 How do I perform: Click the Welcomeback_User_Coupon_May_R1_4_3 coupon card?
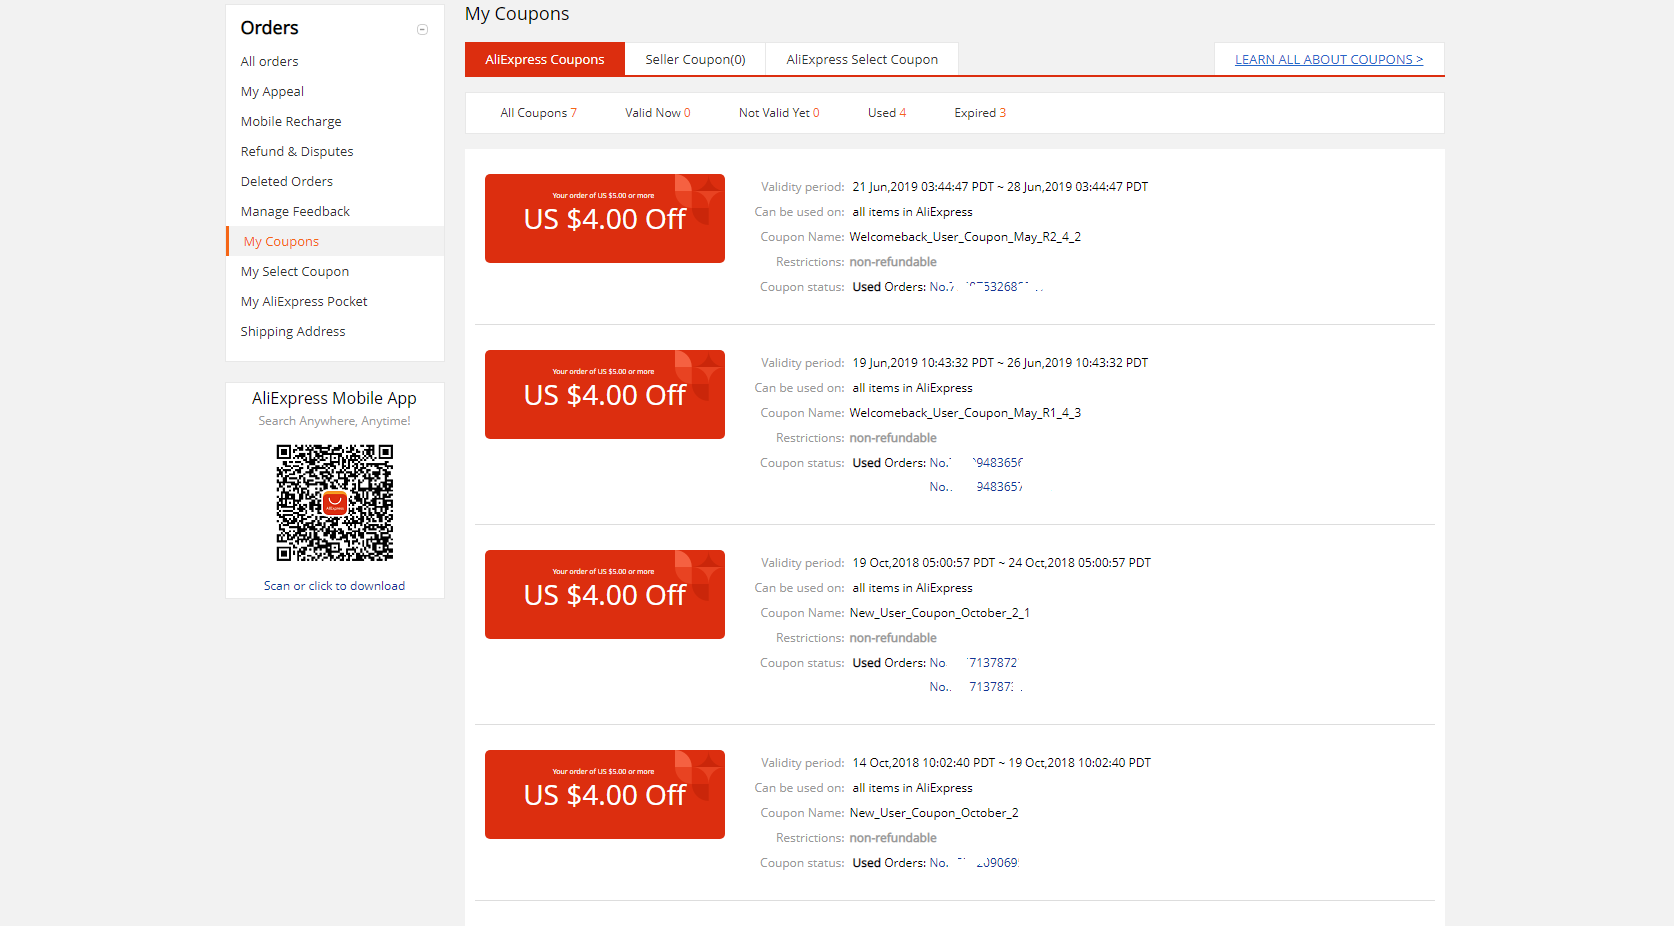[605, 394]
